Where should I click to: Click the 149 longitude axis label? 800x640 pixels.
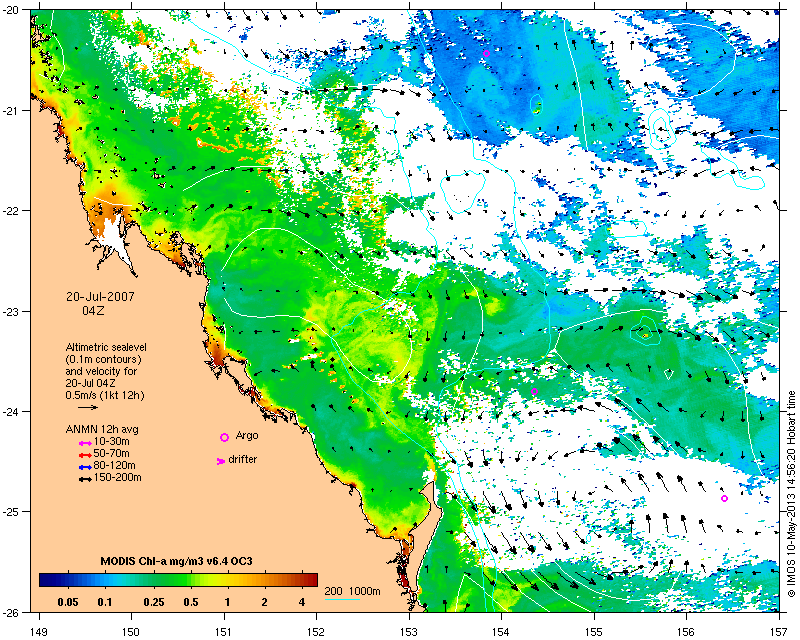39,632
